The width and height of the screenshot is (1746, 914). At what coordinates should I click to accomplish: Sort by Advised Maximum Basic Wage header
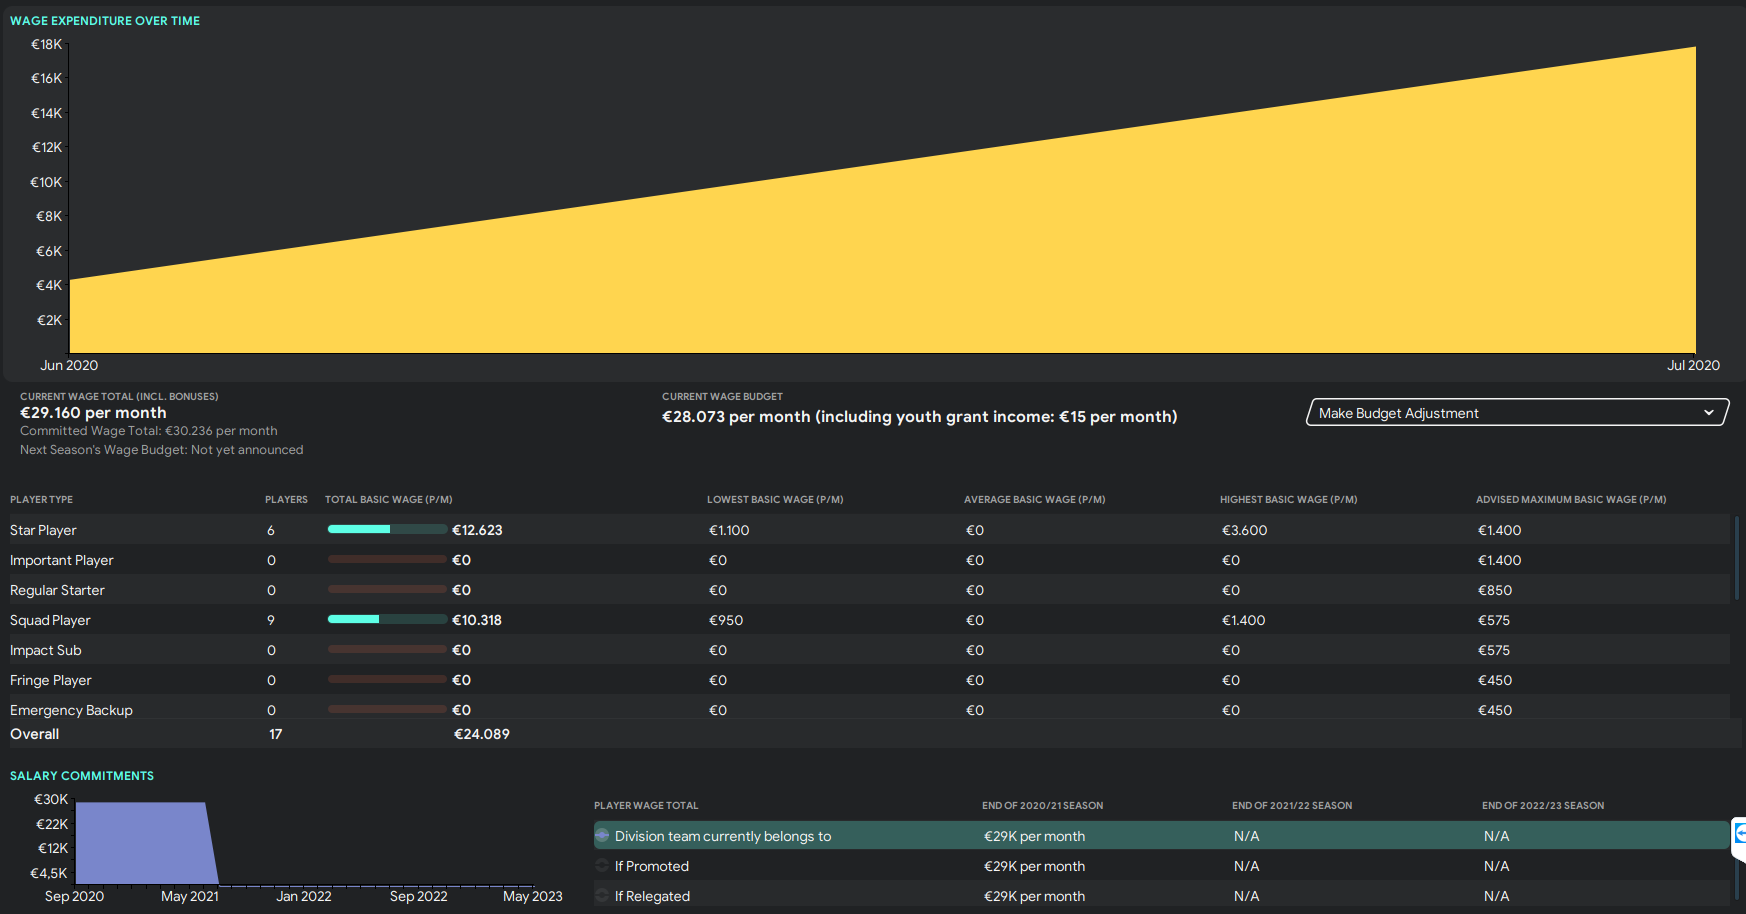(1571, 500)
